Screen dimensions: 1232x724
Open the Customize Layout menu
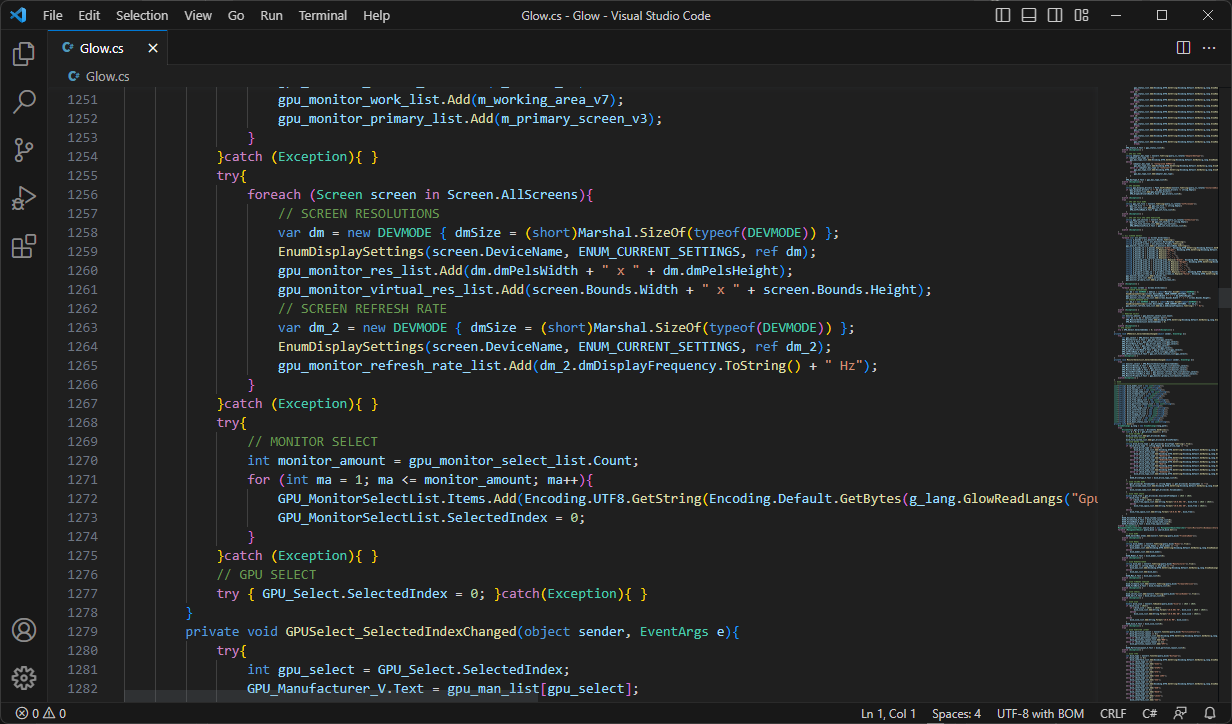(x=1080, y=16)
